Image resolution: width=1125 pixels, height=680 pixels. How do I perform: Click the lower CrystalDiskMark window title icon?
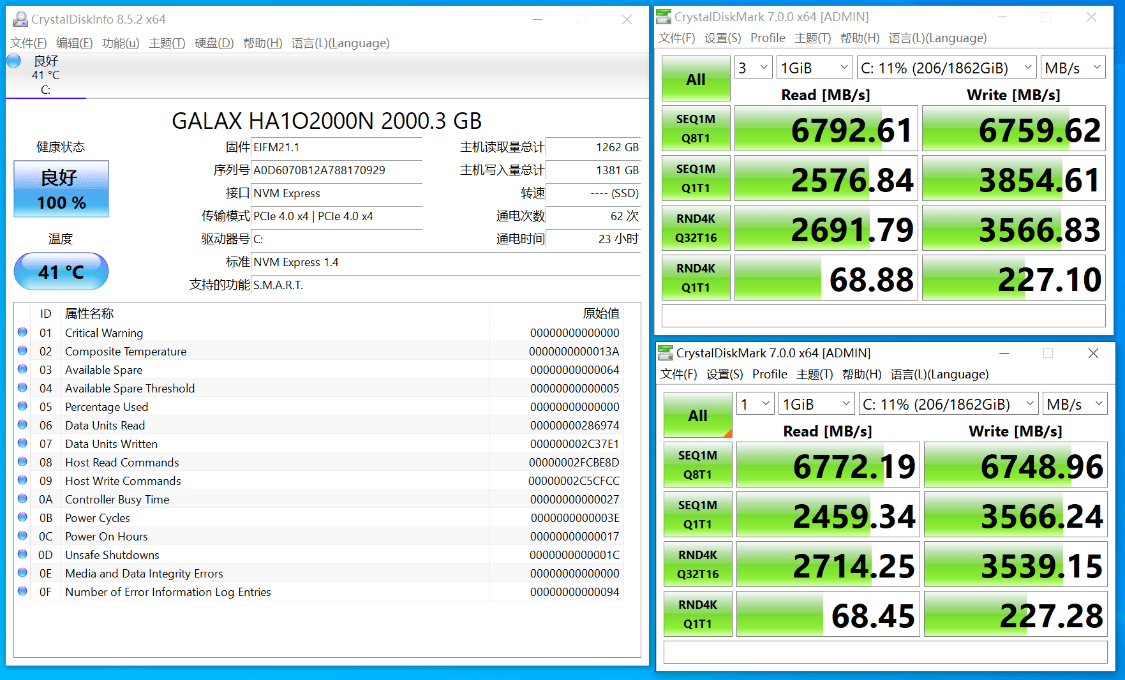pos(666,353)
